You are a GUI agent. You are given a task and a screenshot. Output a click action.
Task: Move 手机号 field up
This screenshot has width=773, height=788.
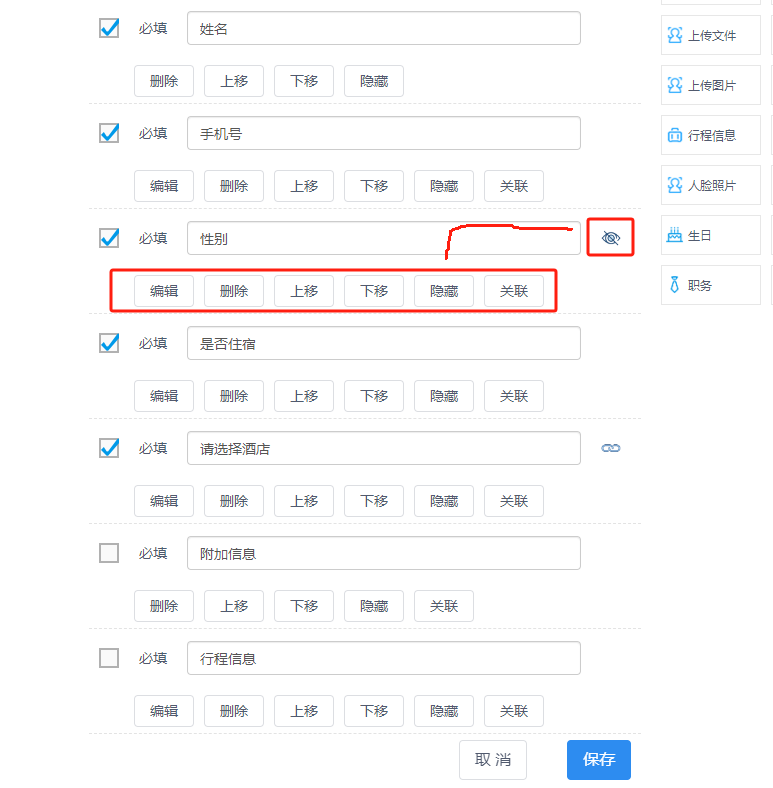[x=304, y=186]
